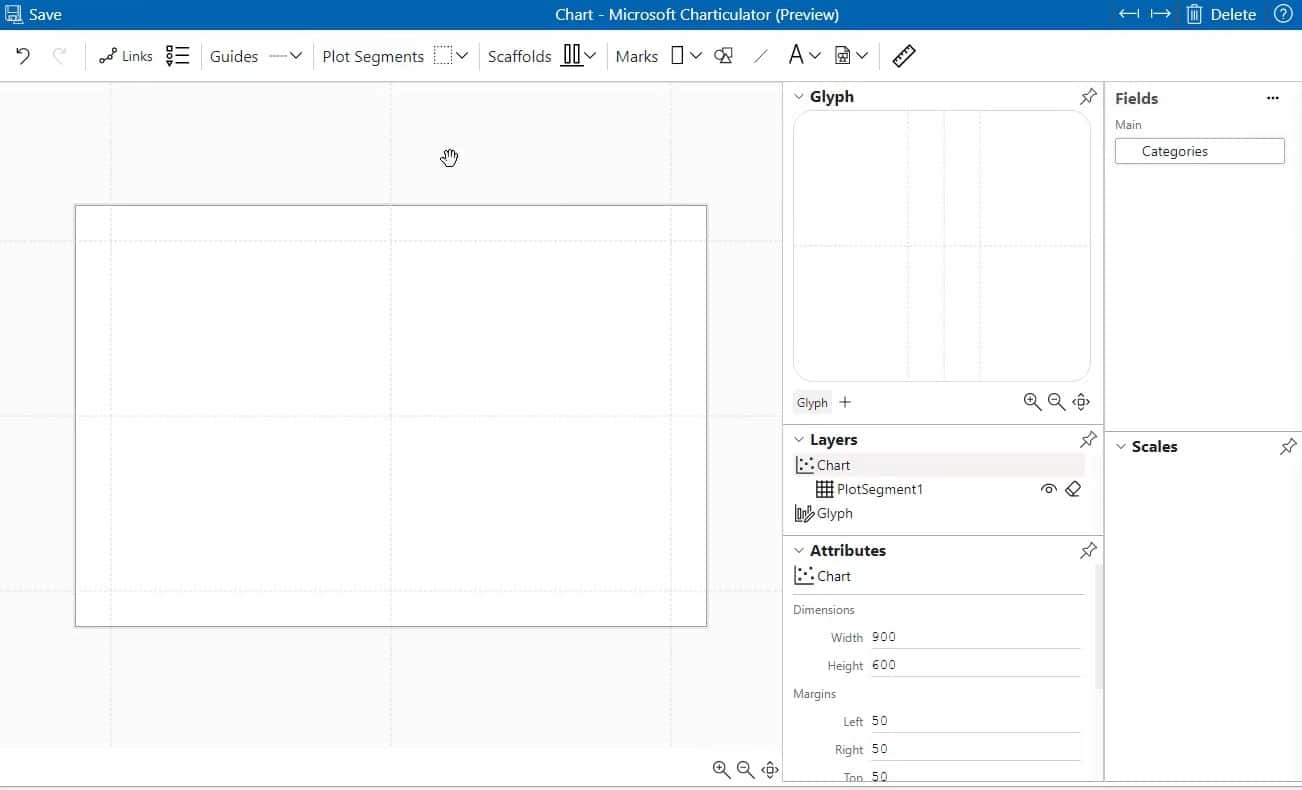Select the Guides line tool
1302x790 pixels.
coord(278,56)
